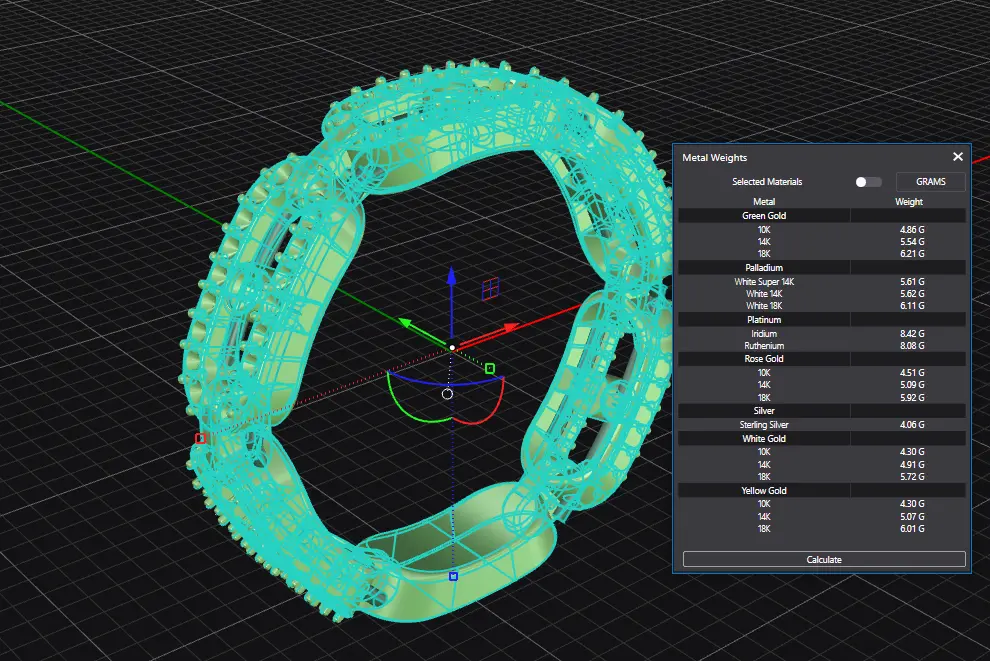Click the white gizmo origin point
The height and width of the screenshot is (661, 990).
coord(452,348)
